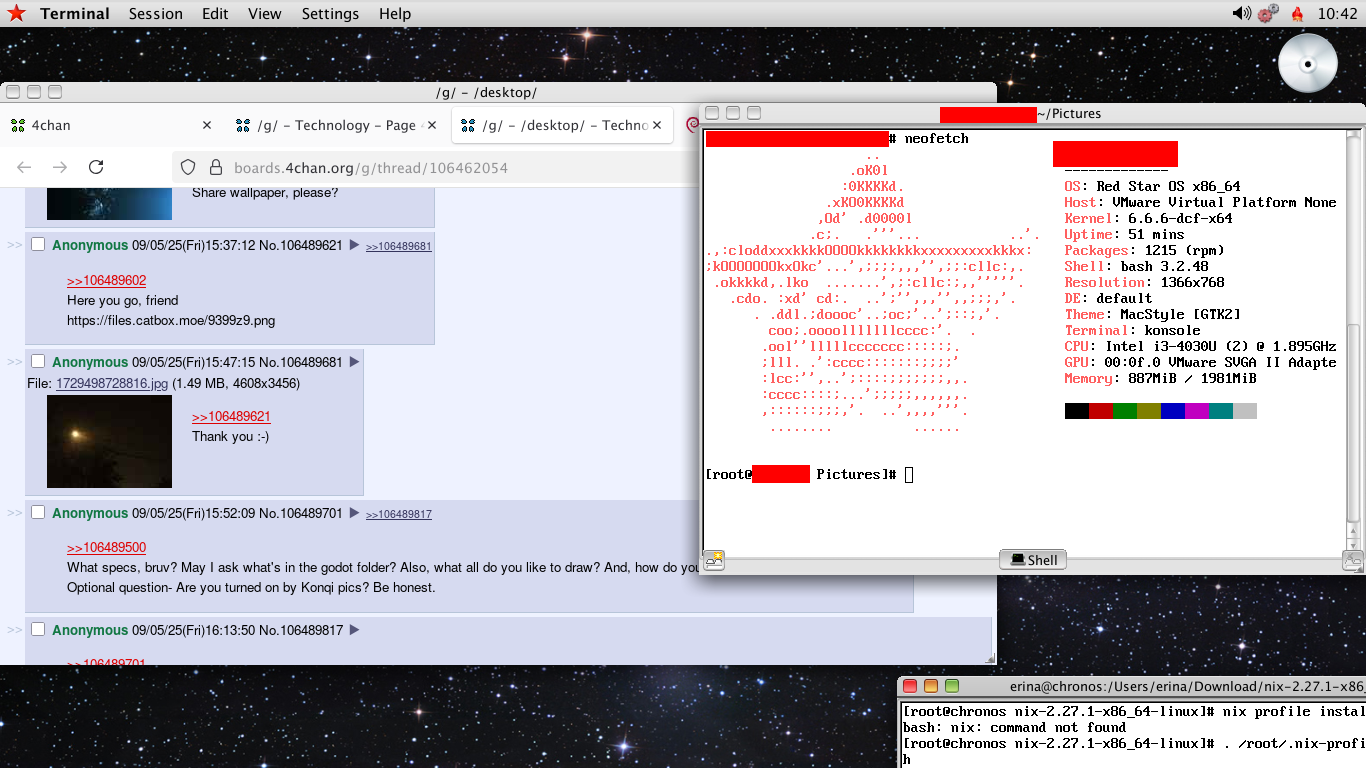This screenshot has height=768, width=1366.
Task: Hide post No.106489701 using its >> marker
Action: coord(15,513)
